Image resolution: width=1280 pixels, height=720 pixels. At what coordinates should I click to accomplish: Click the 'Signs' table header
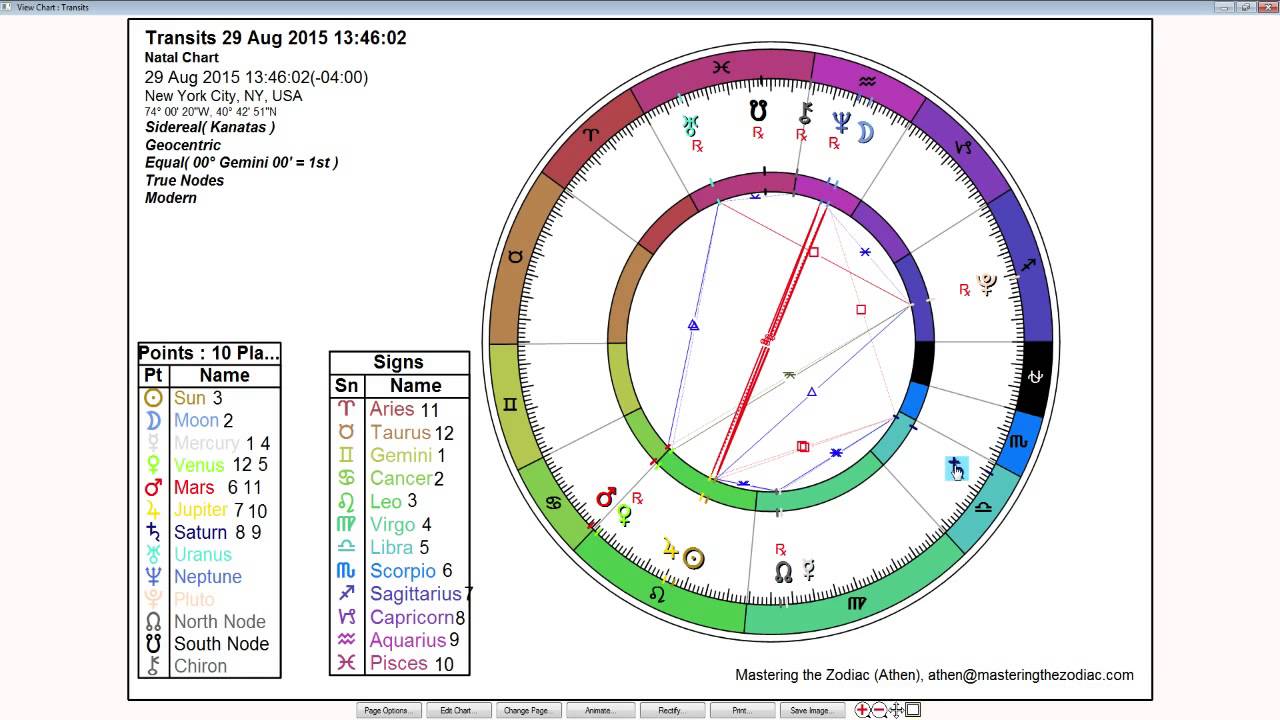(x=398, y=362)
